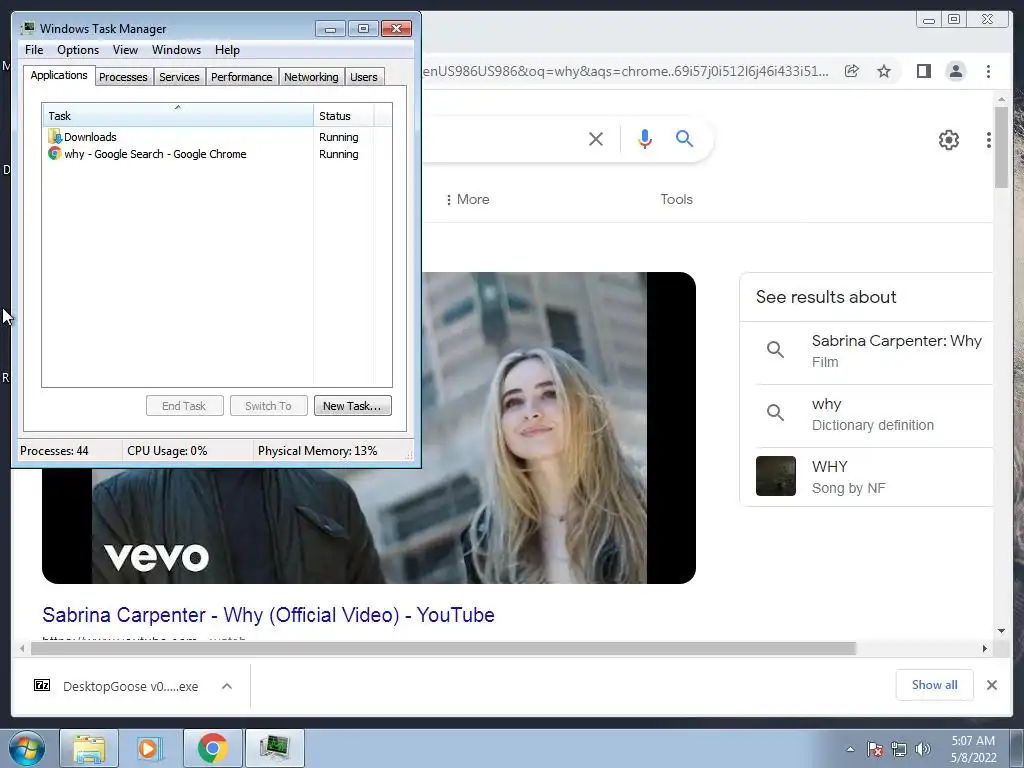Click the horizontal scrollbar left arrow in Chrome

22,648
